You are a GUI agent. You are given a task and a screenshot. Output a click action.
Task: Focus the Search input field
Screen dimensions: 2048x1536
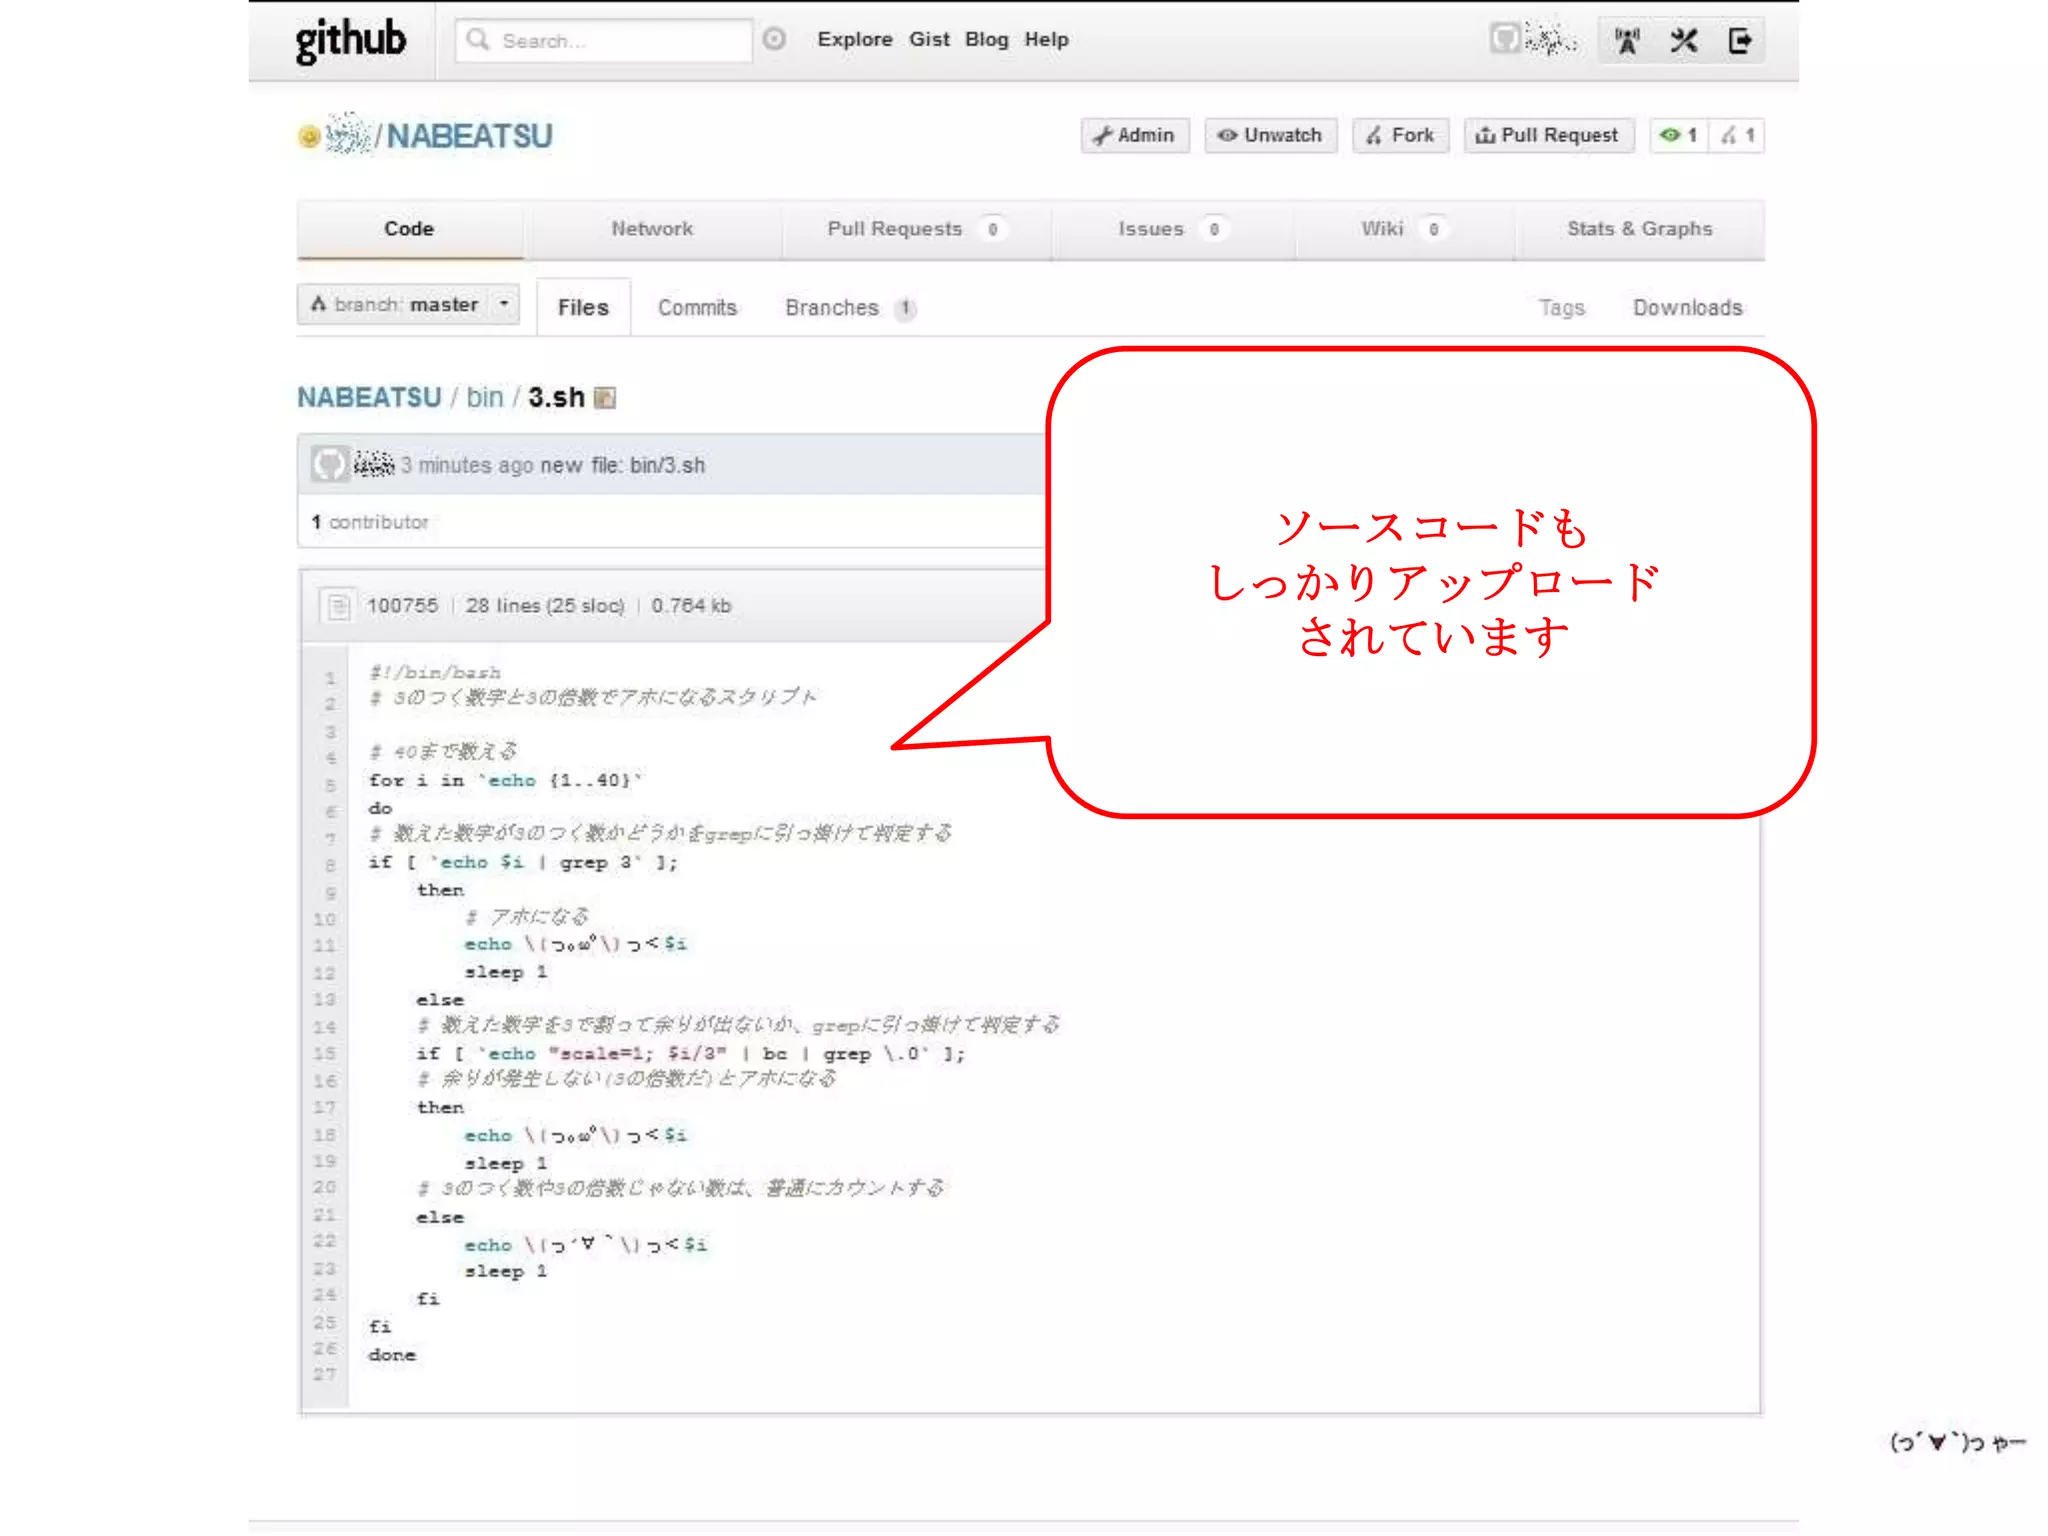coord(603,40)
